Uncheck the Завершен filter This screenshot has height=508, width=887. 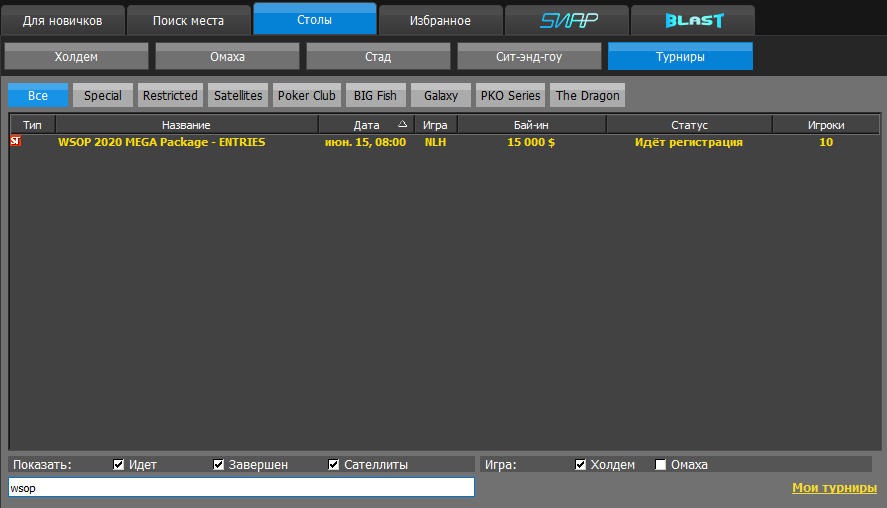coord(219,465)
